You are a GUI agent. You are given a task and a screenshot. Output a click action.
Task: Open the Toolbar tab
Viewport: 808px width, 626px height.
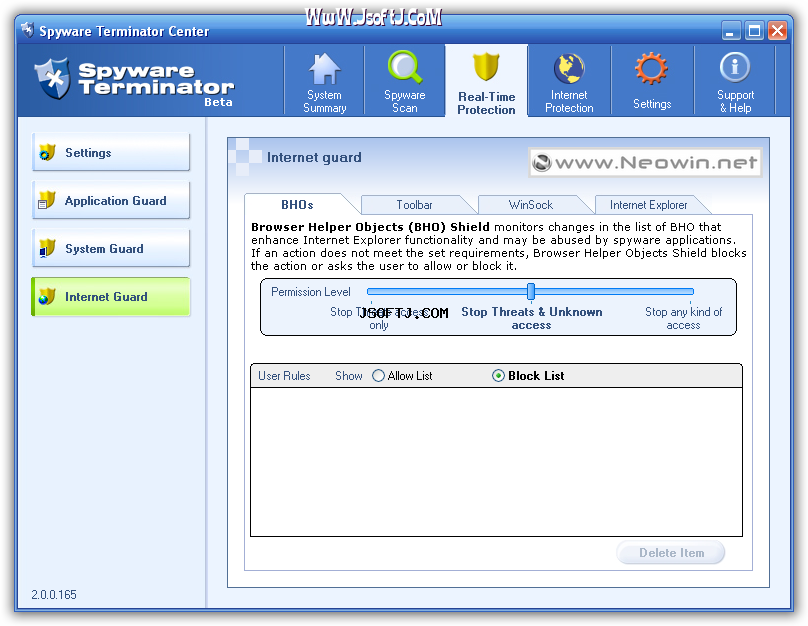414,205
